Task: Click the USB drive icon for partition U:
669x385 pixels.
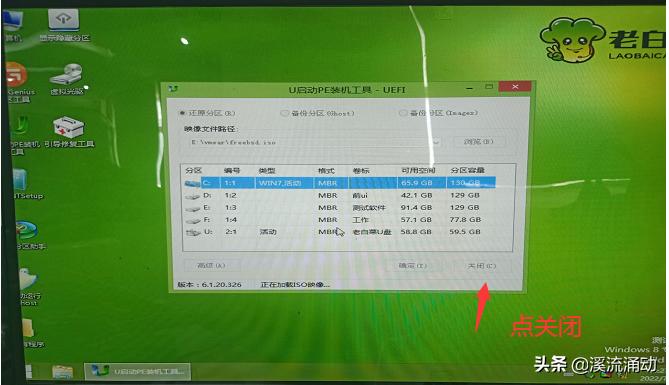Action: [193, 233]
